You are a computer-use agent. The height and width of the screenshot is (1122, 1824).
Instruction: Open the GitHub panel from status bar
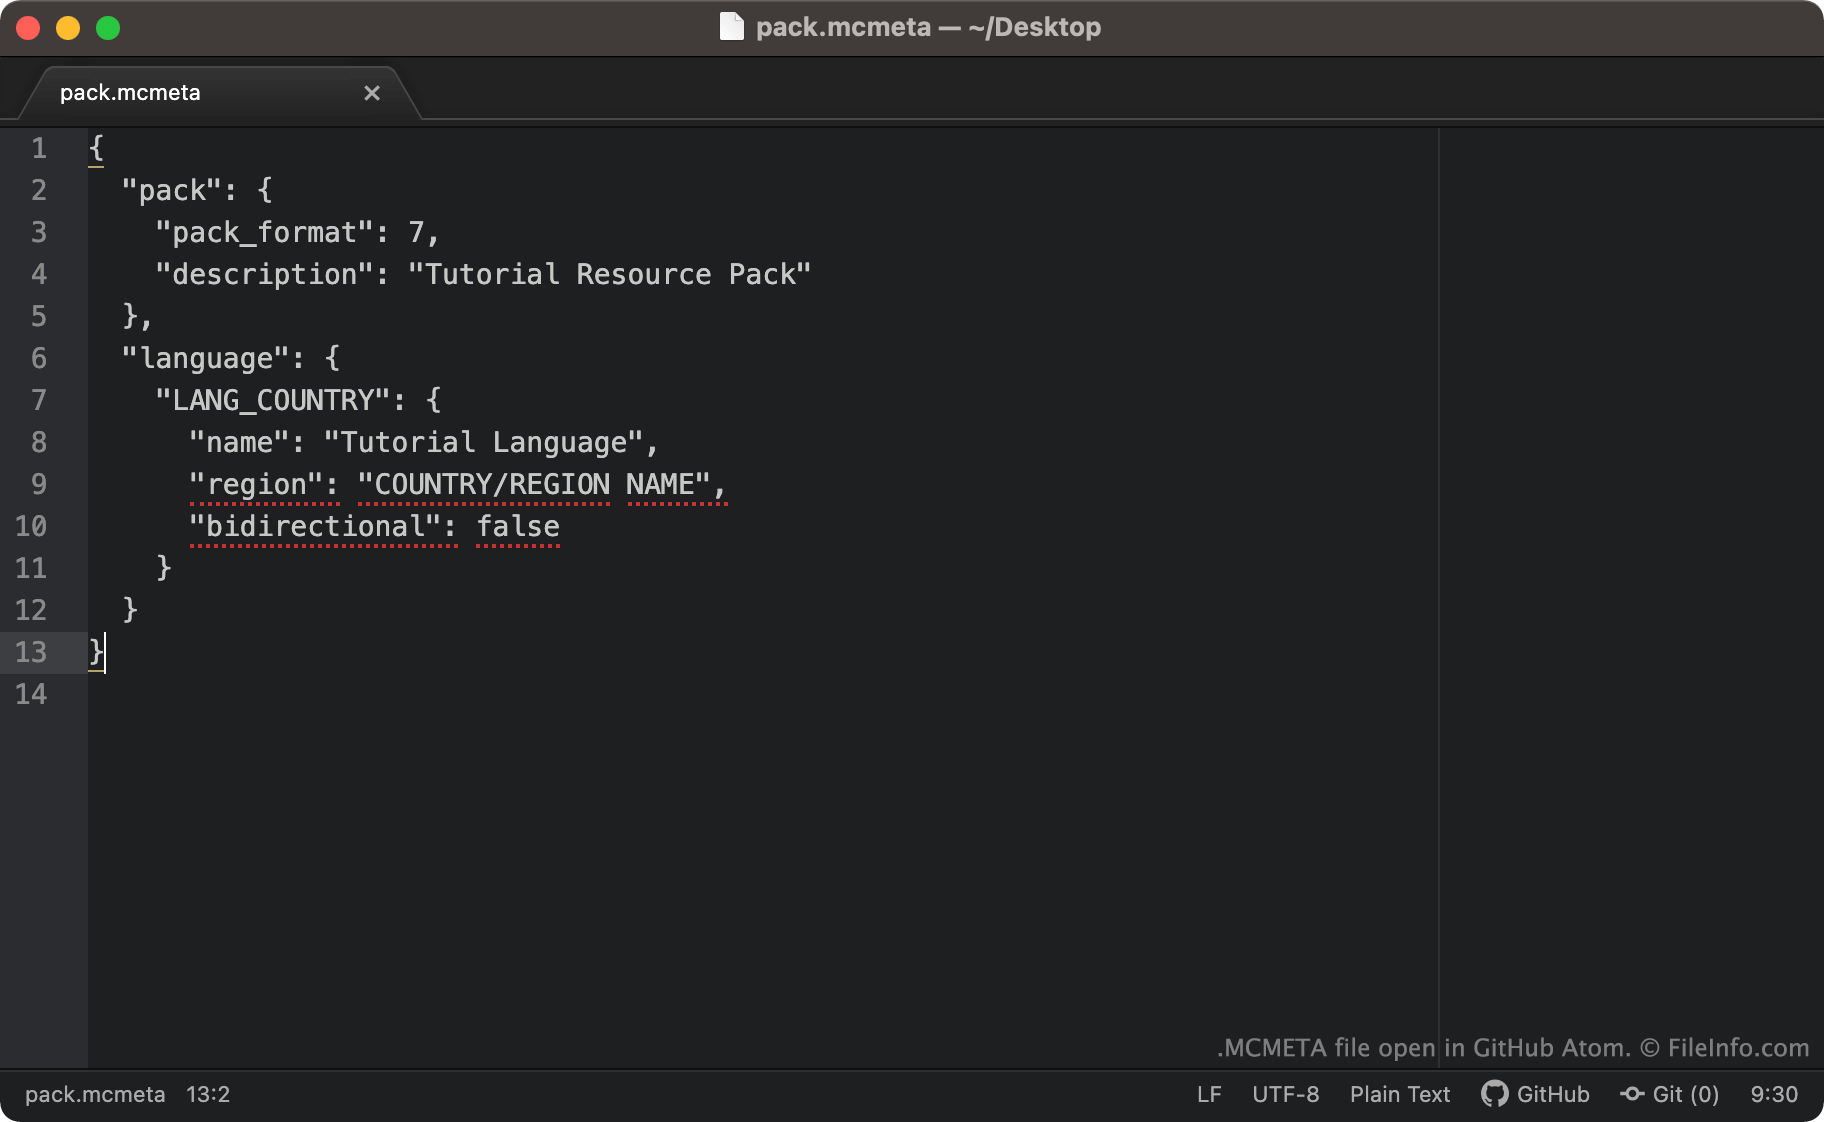point(1535,1094)
